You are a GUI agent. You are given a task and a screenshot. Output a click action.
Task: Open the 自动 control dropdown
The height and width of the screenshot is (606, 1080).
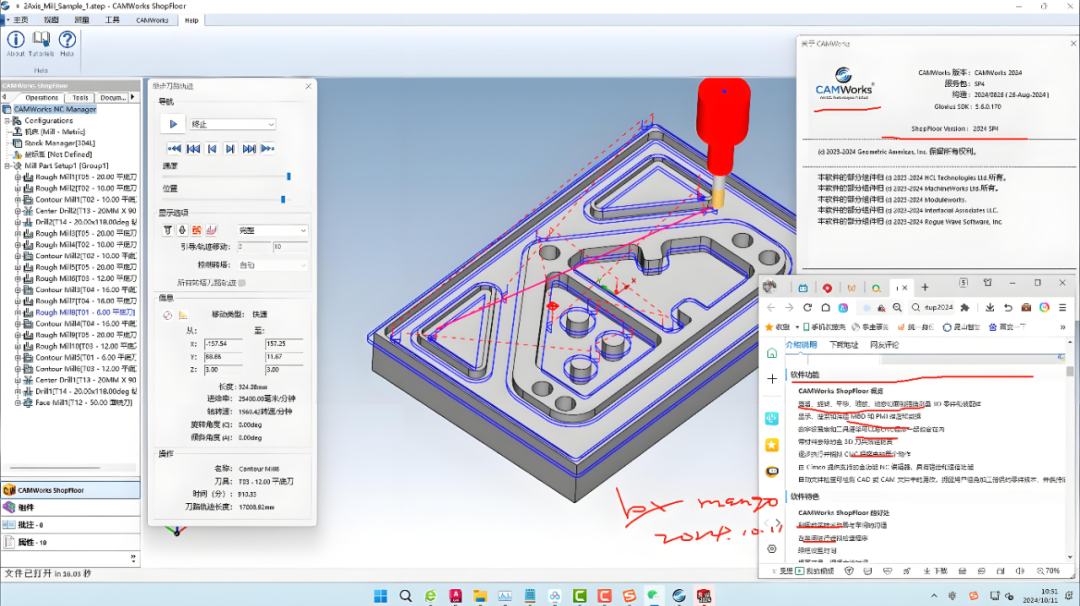coord(272,265)
